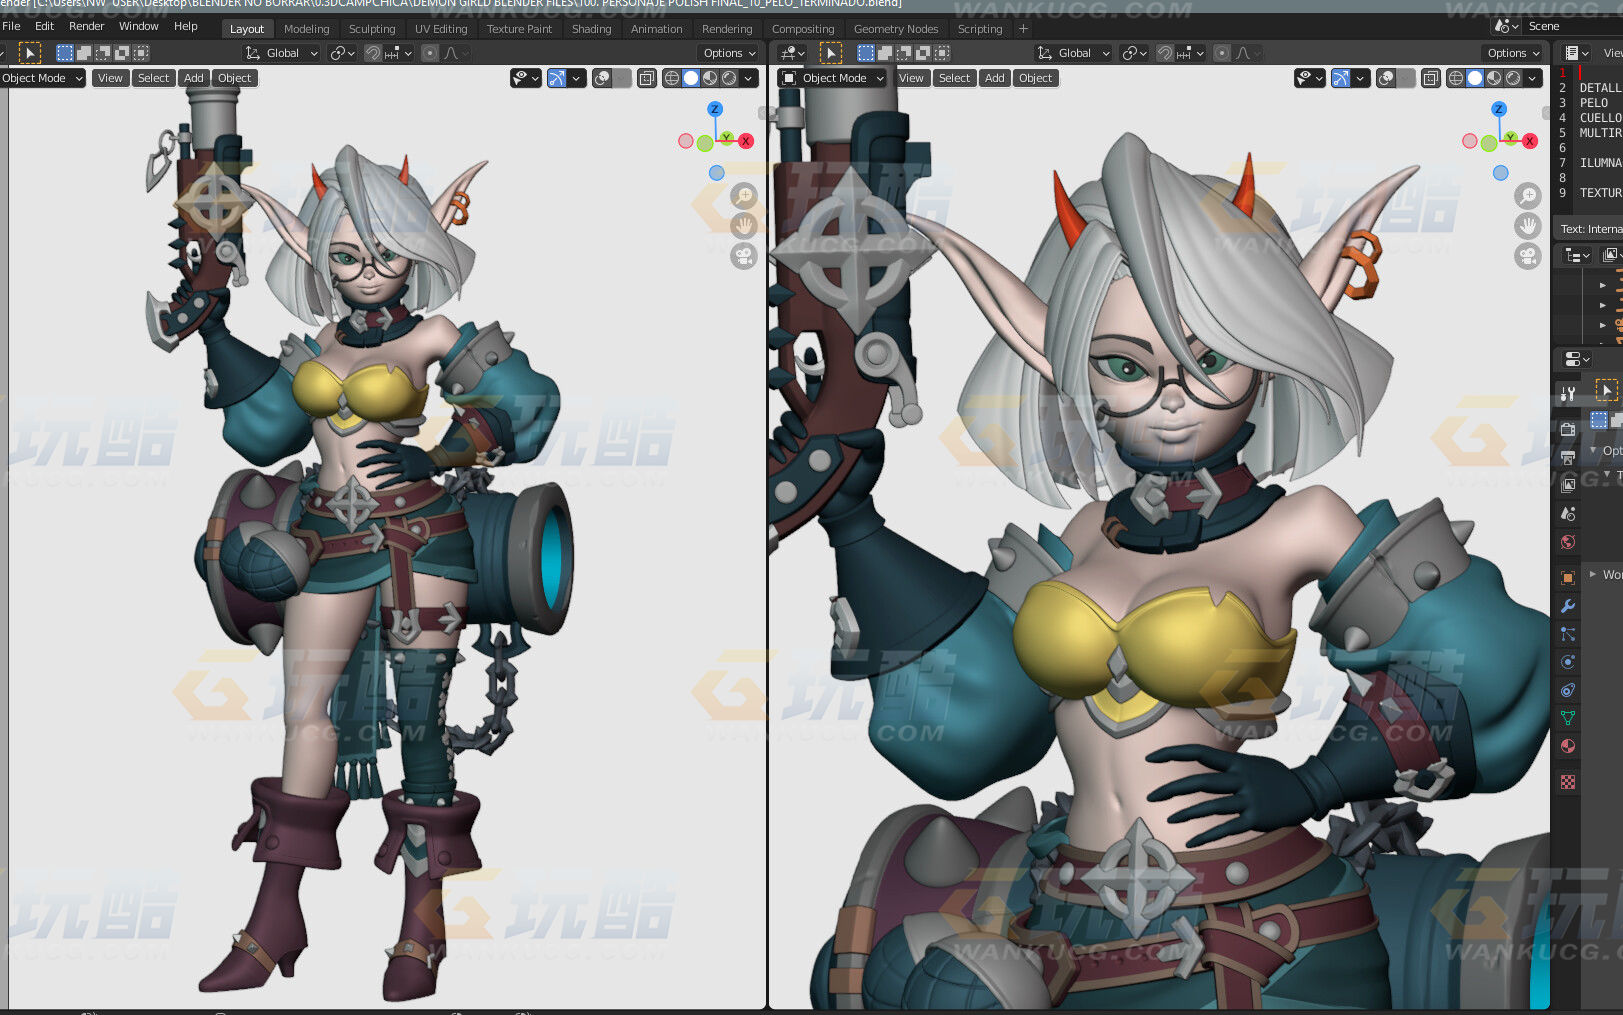Toggle snapping magnet in left viewport
Image resolution: width=1623 pixels, height=1015 pixels.
click(373, 53)
